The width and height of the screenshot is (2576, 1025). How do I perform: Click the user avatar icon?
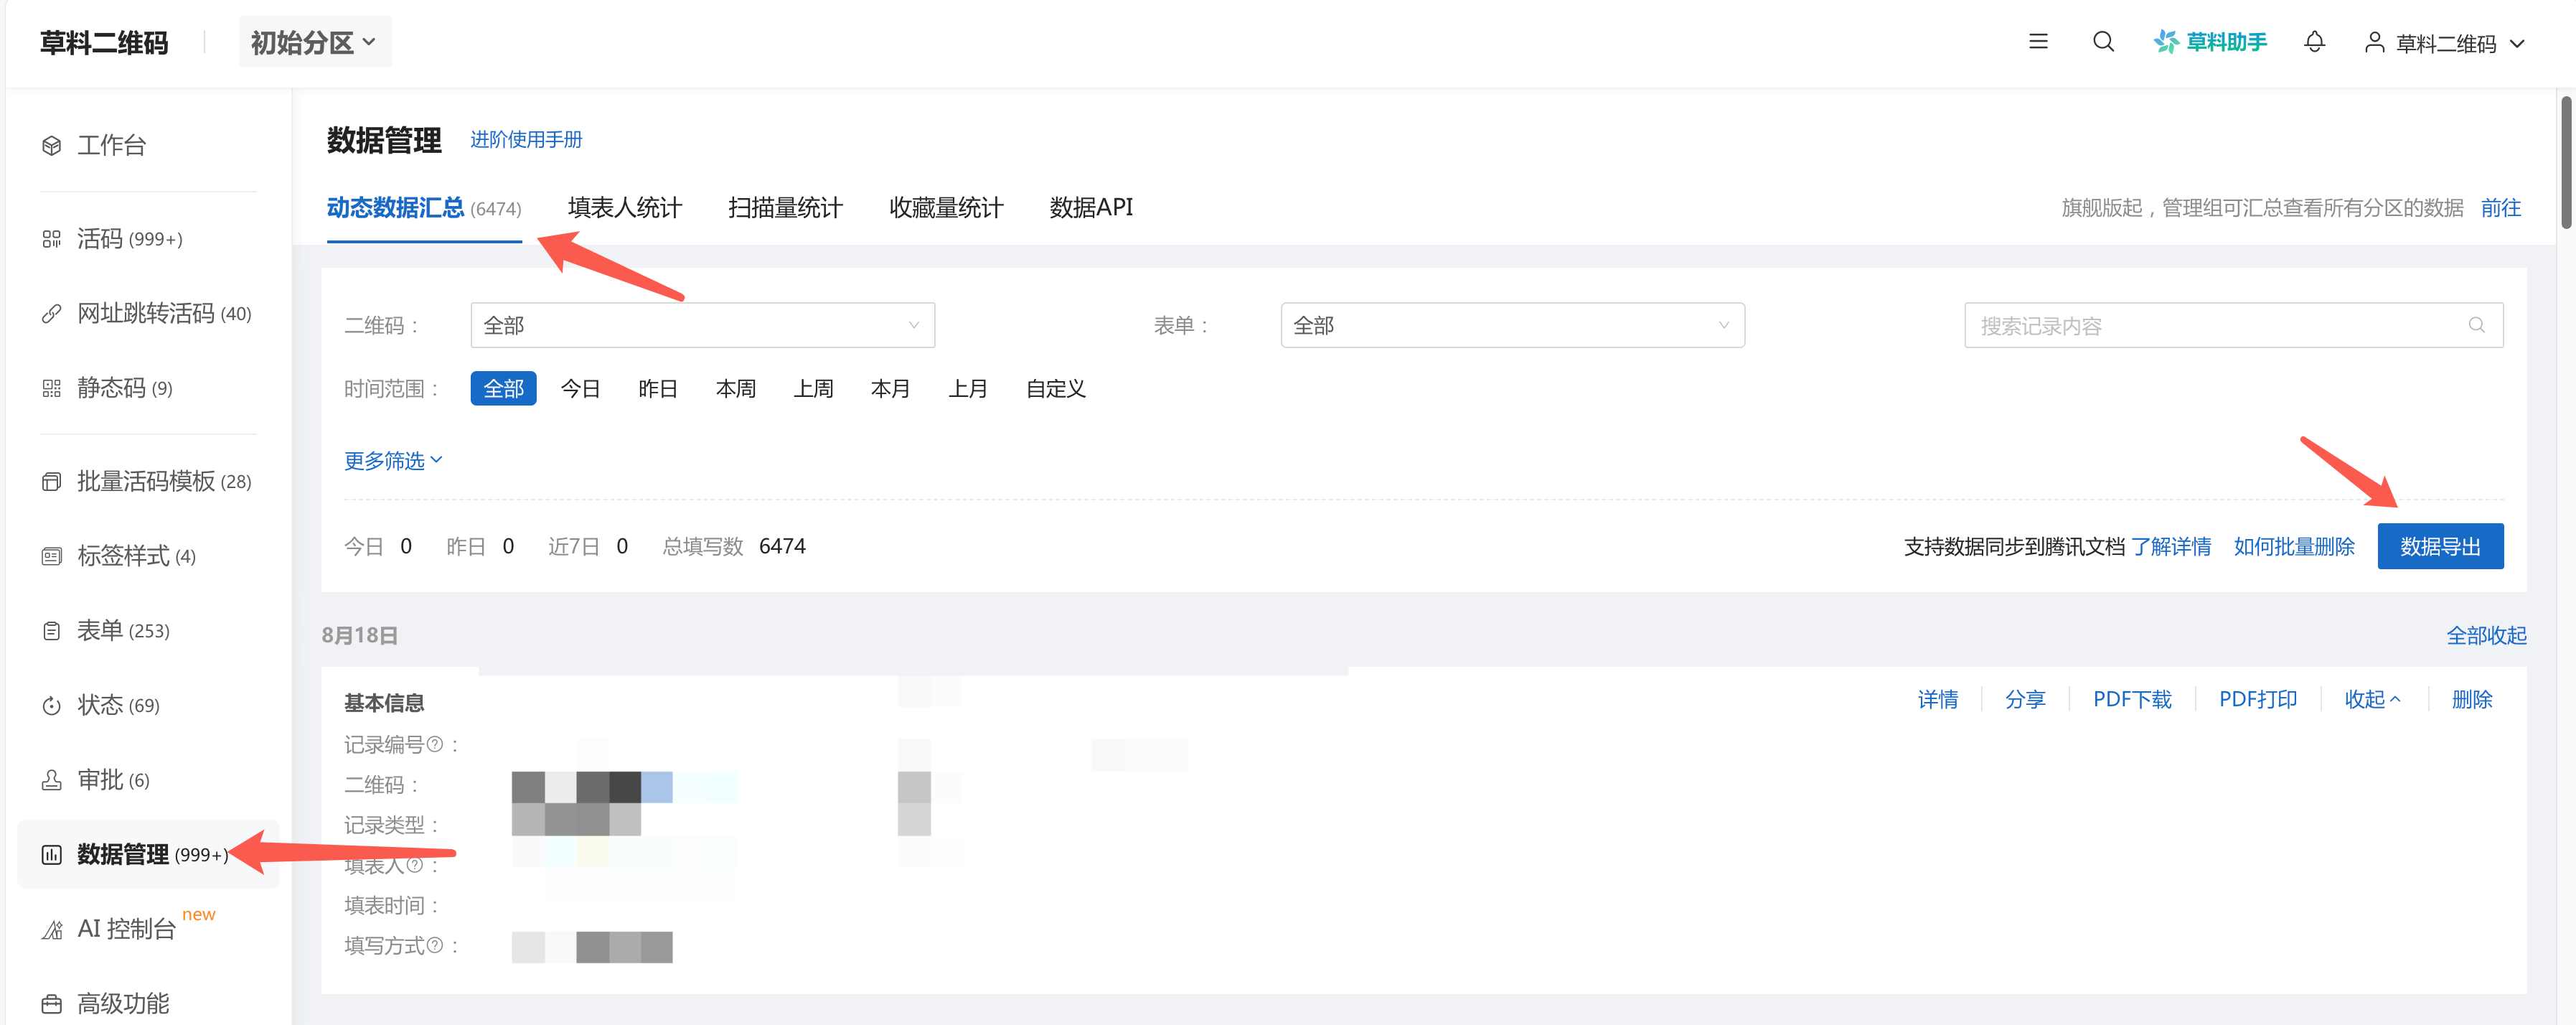[2374, 42]
